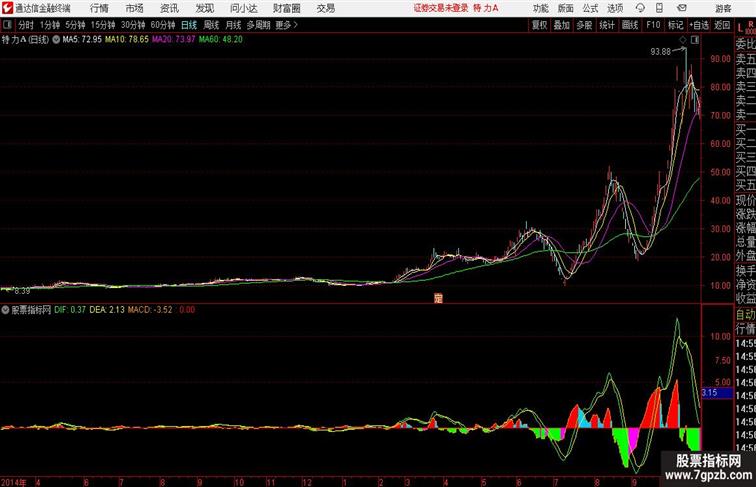This screenshot has width=756, height=487.
Task: Select the 周线 weekly chart tab
Action: pyautogui.click(x=211, y=25)
